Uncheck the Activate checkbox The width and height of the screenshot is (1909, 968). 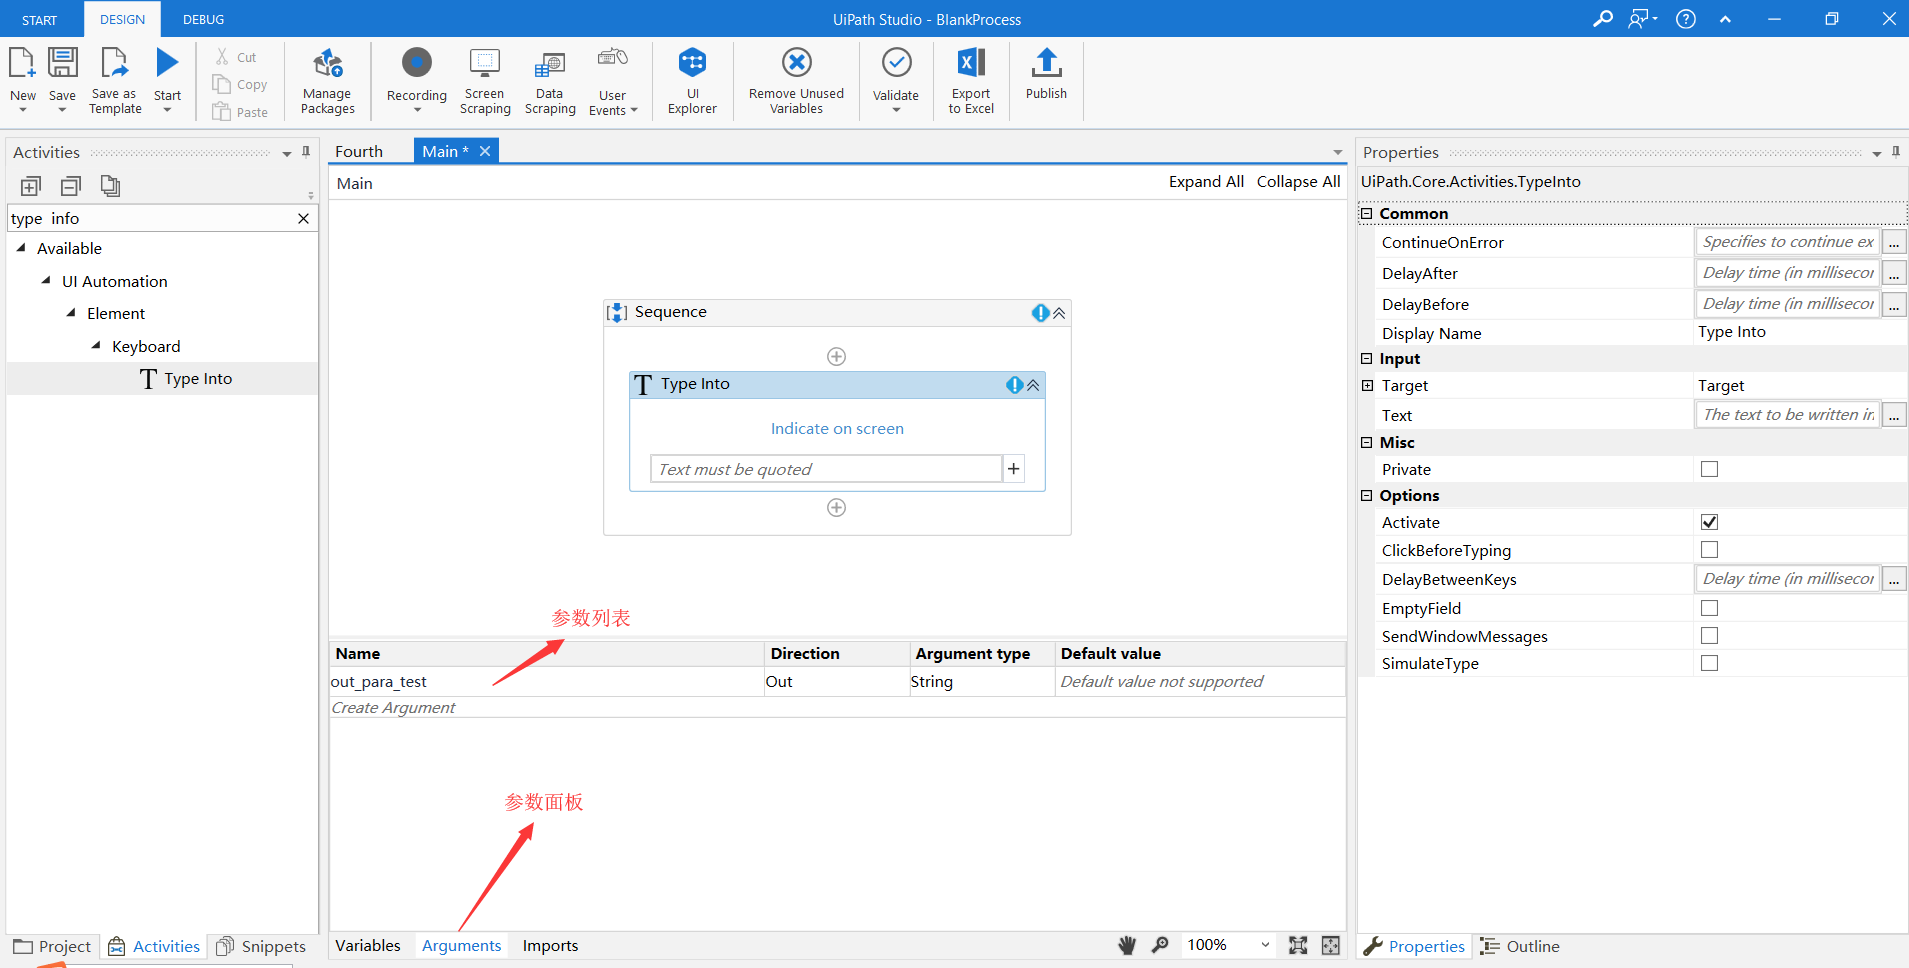tap(1710, 522)
